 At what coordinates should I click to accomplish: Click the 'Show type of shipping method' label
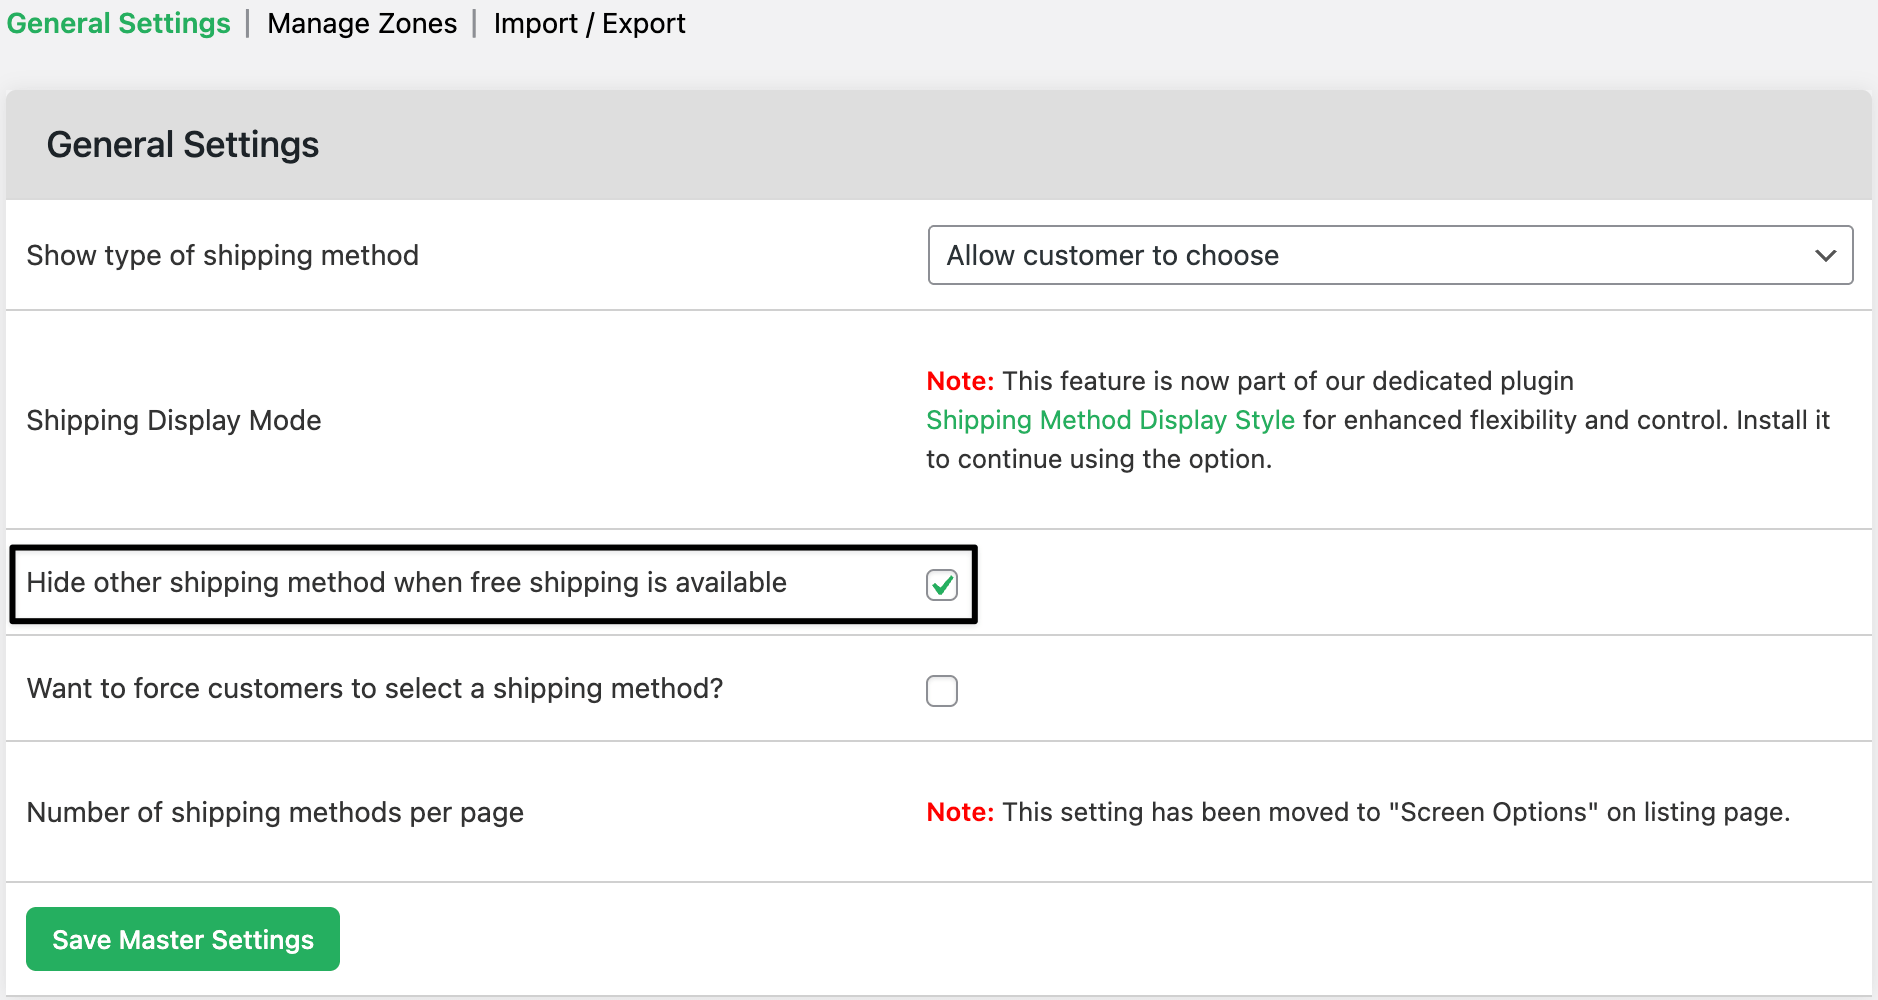click(222, 255)
